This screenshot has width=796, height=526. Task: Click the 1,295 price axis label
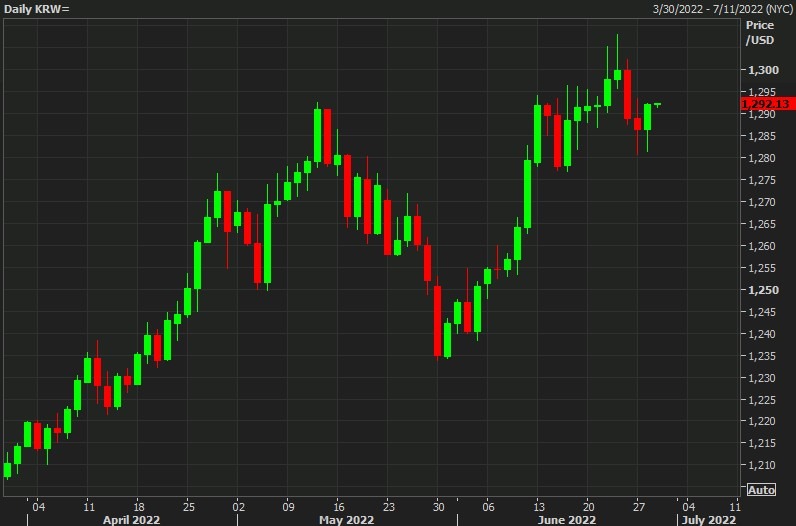click(x=761, y=92)
